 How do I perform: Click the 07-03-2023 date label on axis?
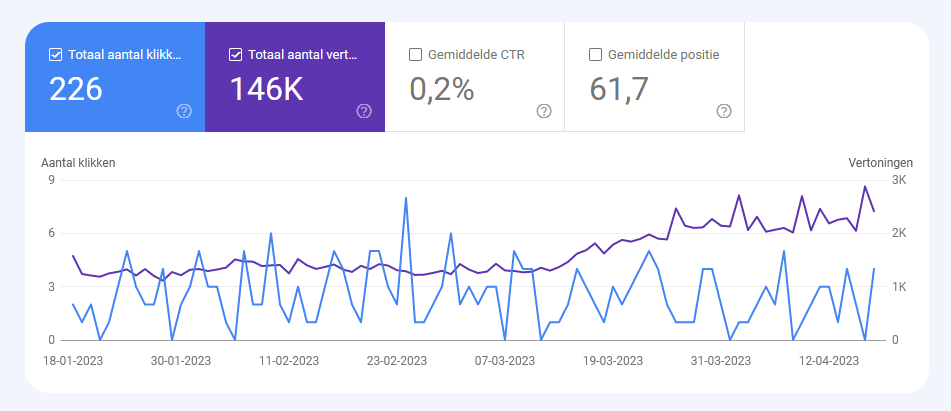pos(505,361)
